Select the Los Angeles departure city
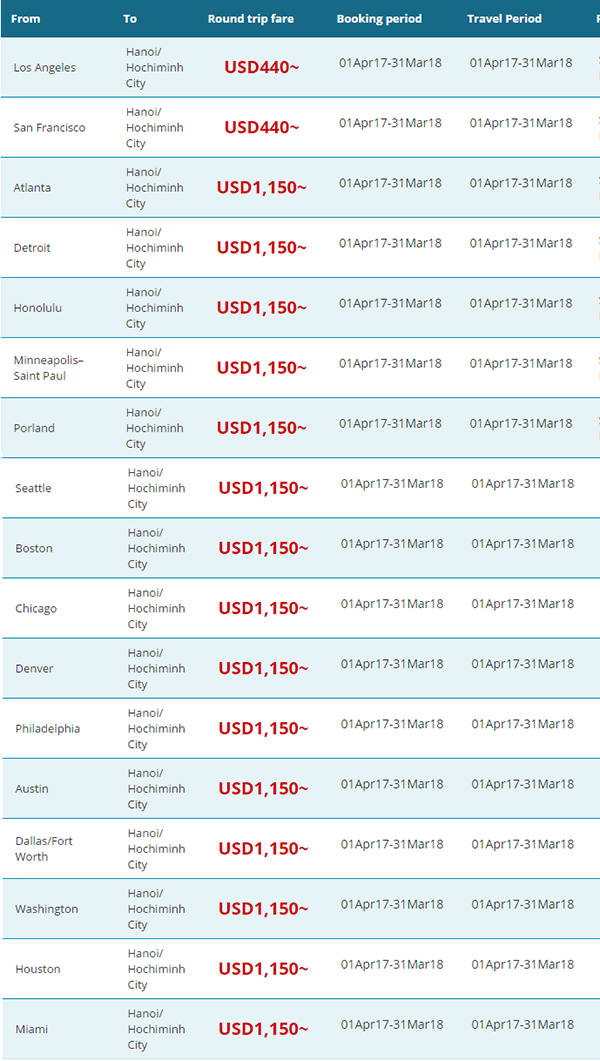 click(x=45, y=68)
